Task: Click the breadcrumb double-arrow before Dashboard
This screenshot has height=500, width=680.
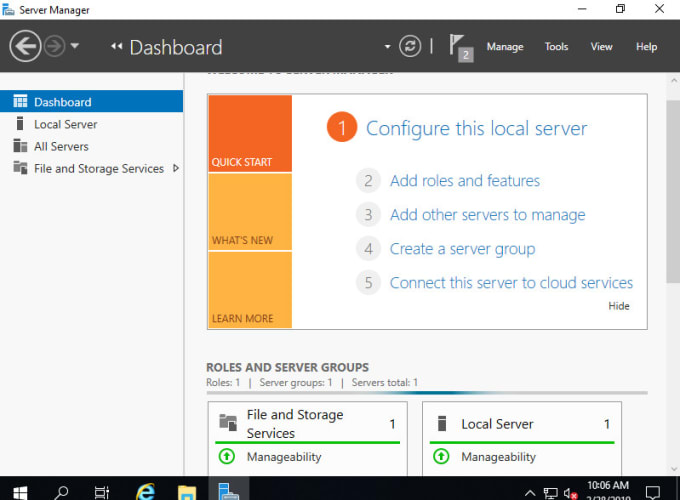Action: click(116, 46)
